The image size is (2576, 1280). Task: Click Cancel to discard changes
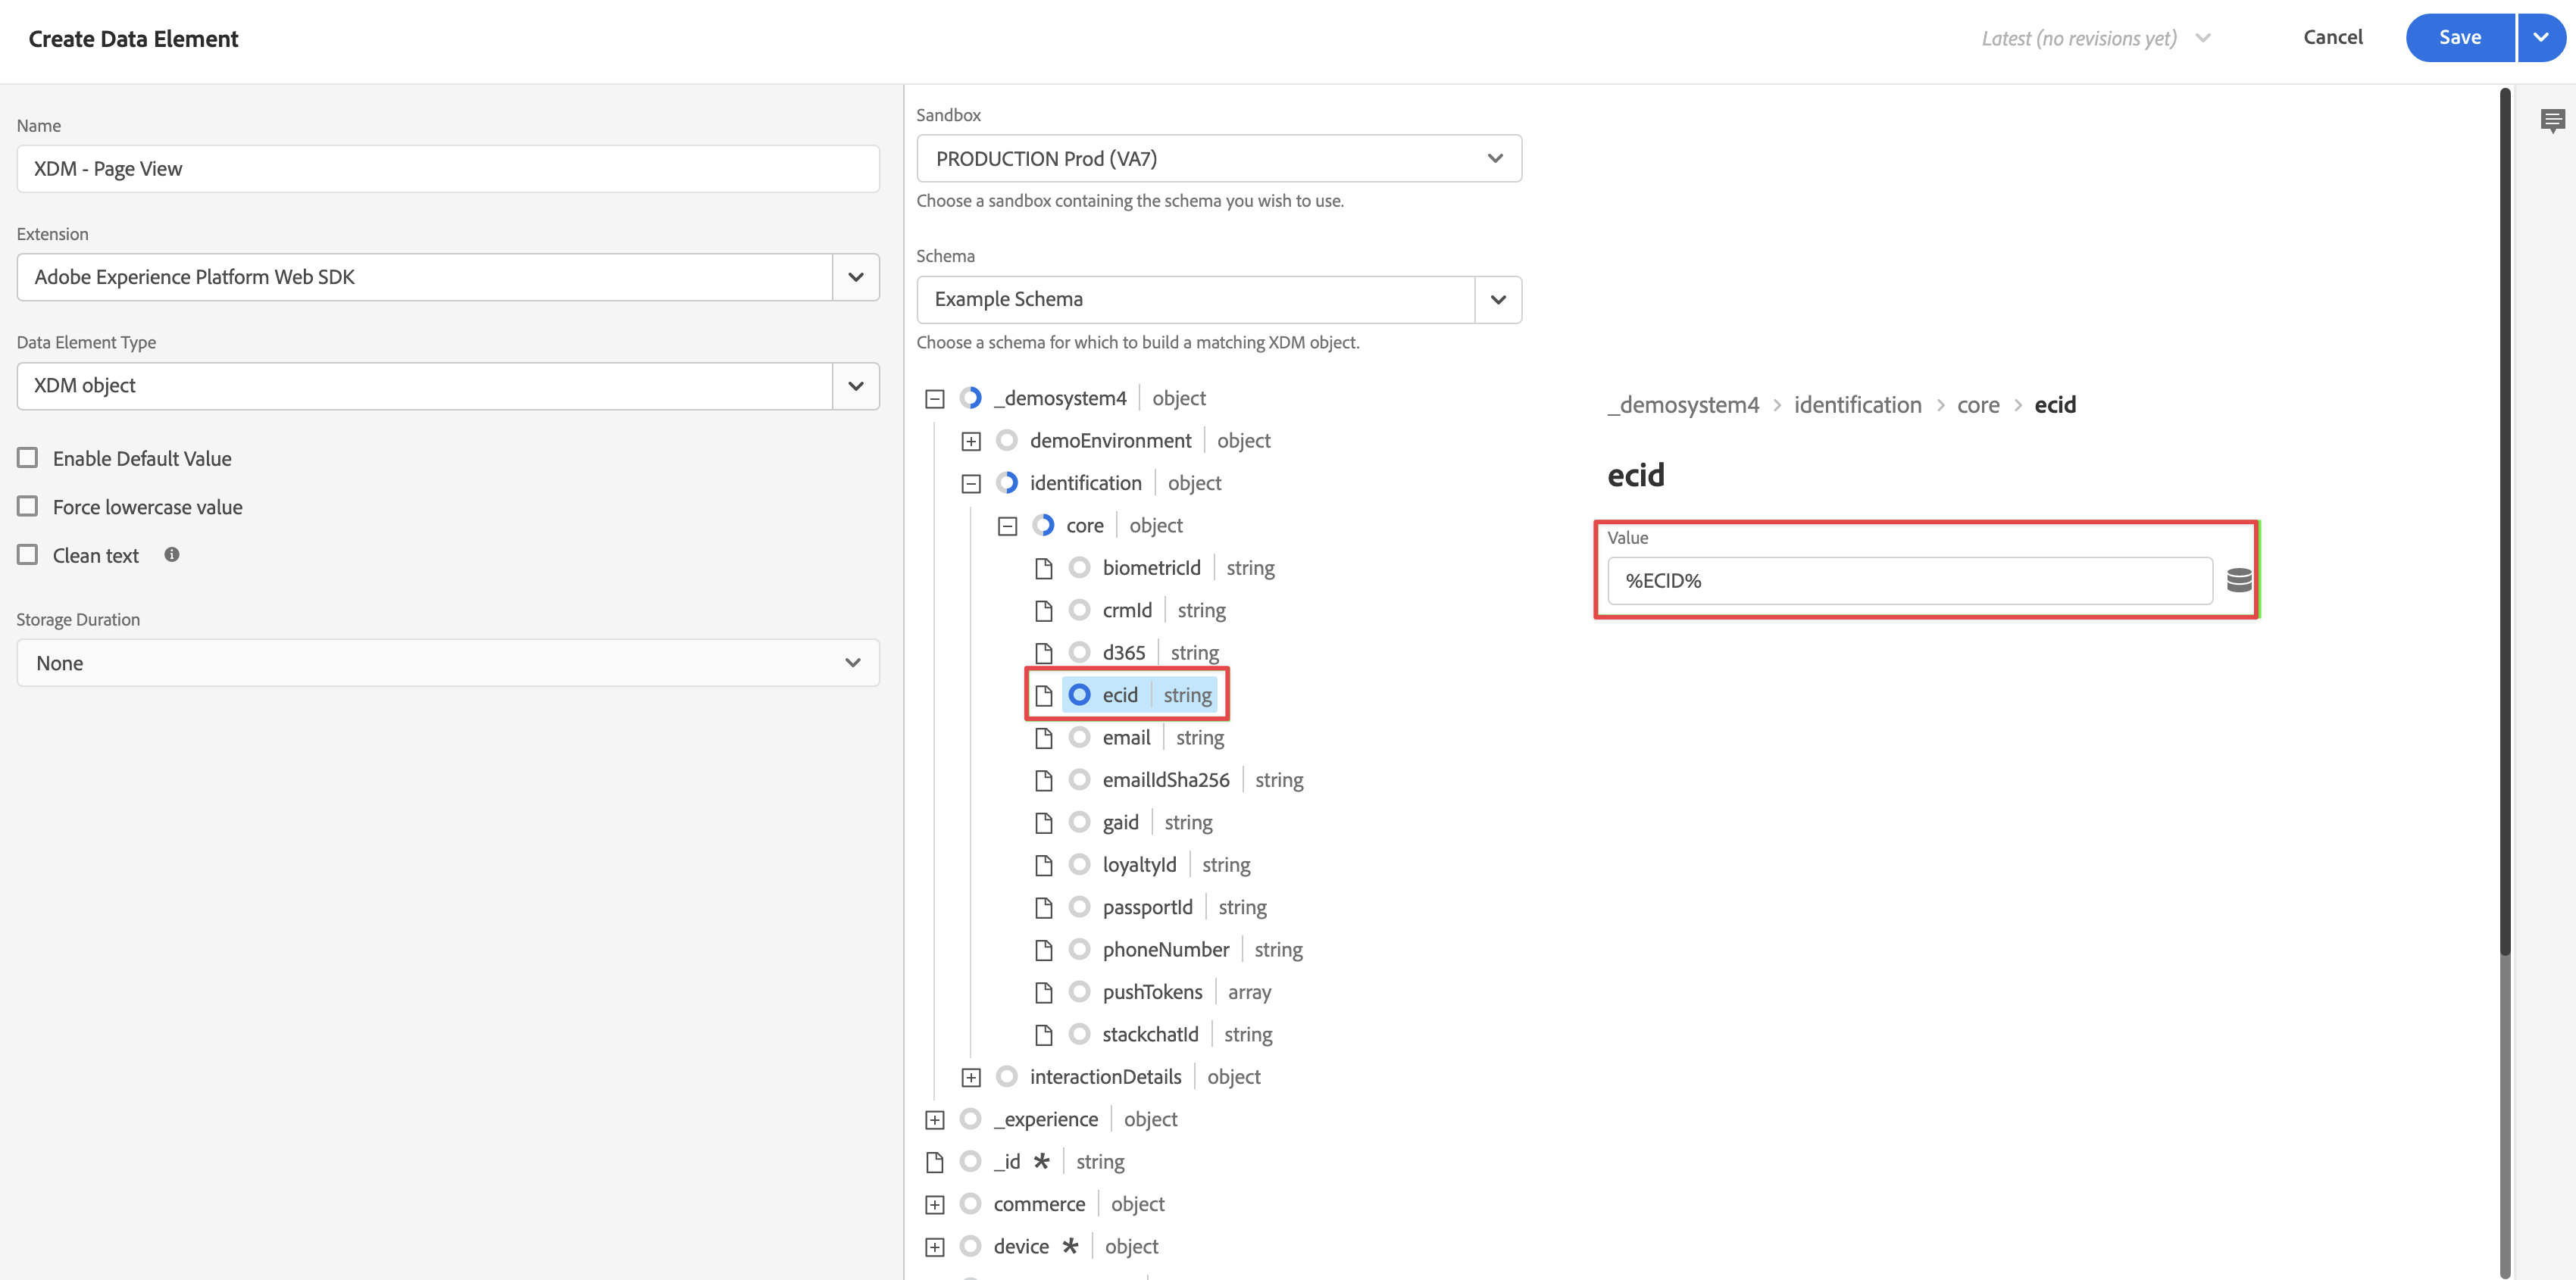[x=2332, y=37]
